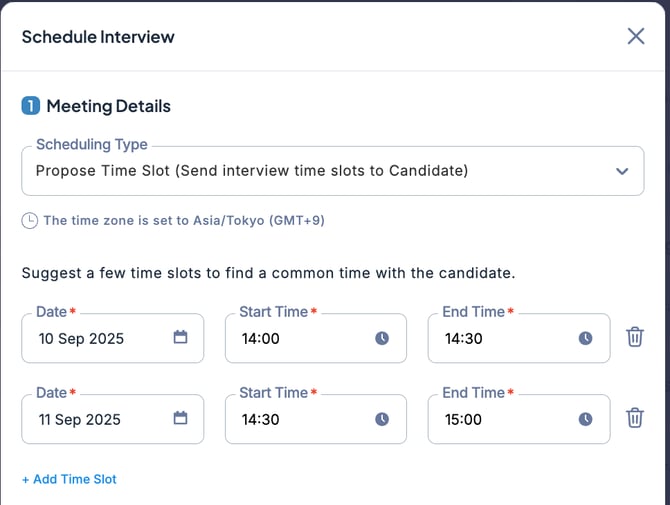Delete the 11 Sep time slot with trash icon
Image resolution: width=670 pixels, height=505 pixels.
click(x=634, y=418)
